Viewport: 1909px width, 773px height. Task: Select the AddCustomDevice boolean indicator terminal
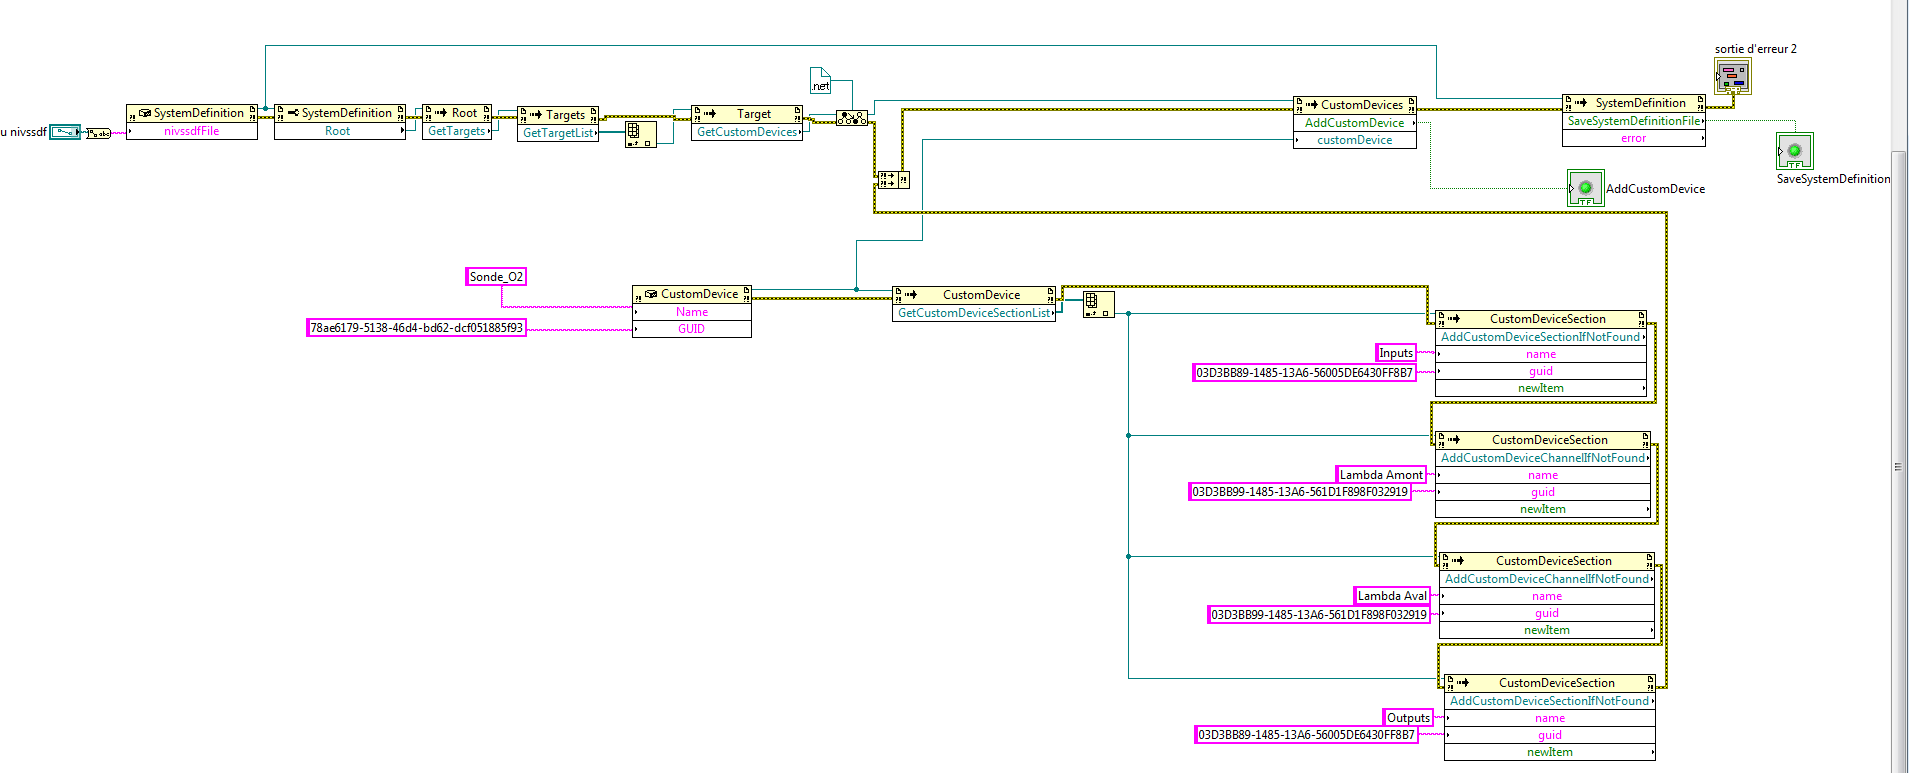[1585, 188]
